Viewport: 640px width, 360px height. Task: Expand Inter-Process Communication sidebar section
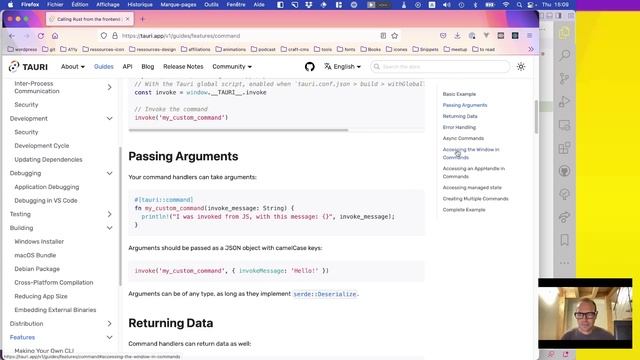coord(109,87)
